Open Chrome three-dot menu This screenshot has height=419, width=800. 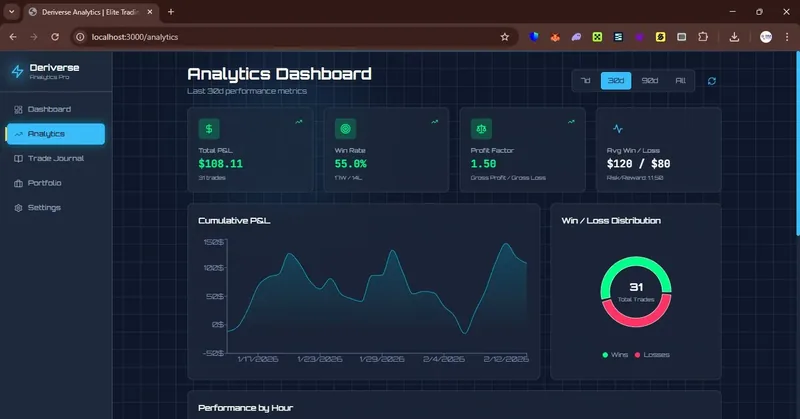pos(787,37)
